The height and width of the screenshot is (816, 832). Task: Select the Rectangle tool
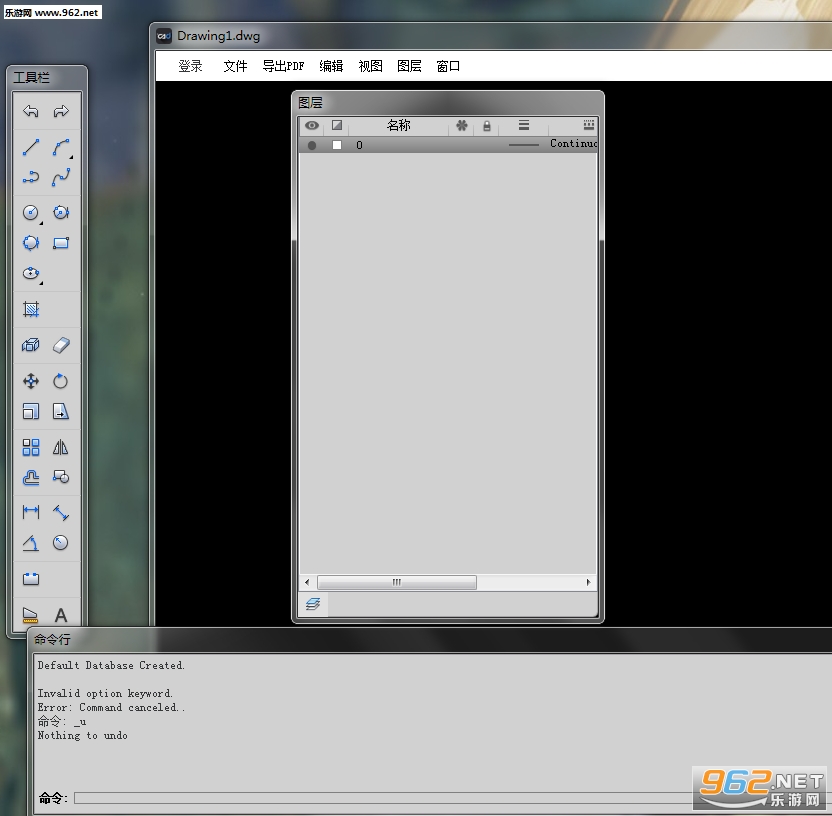pos(61,243)
